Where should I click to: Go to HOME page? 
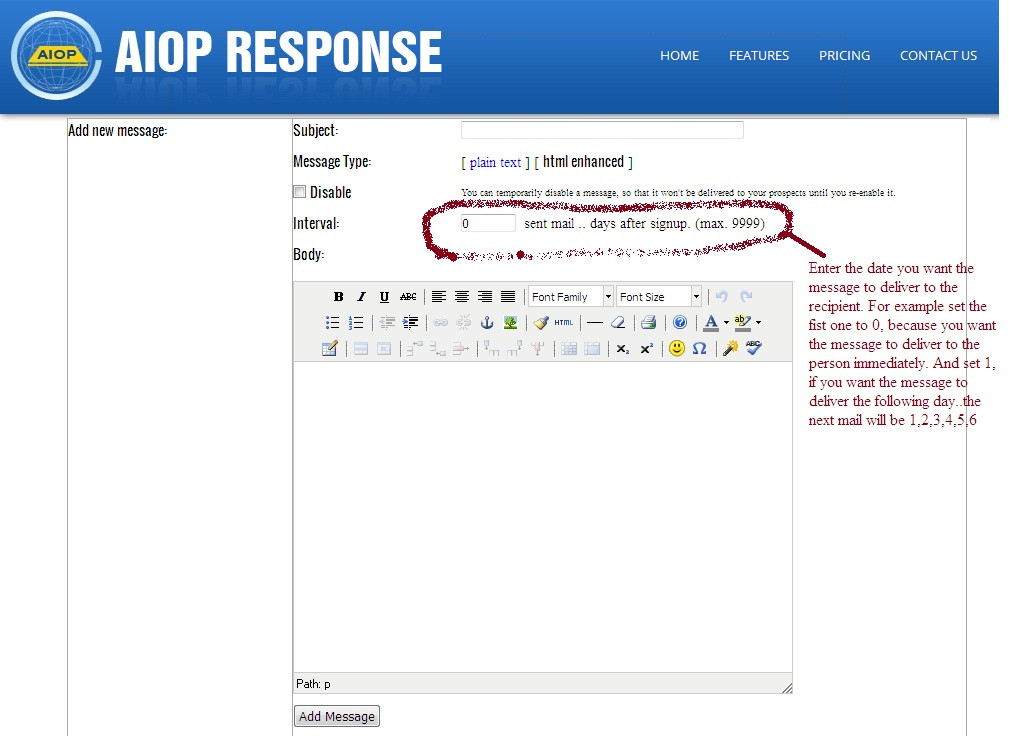(x=679, y=56)
